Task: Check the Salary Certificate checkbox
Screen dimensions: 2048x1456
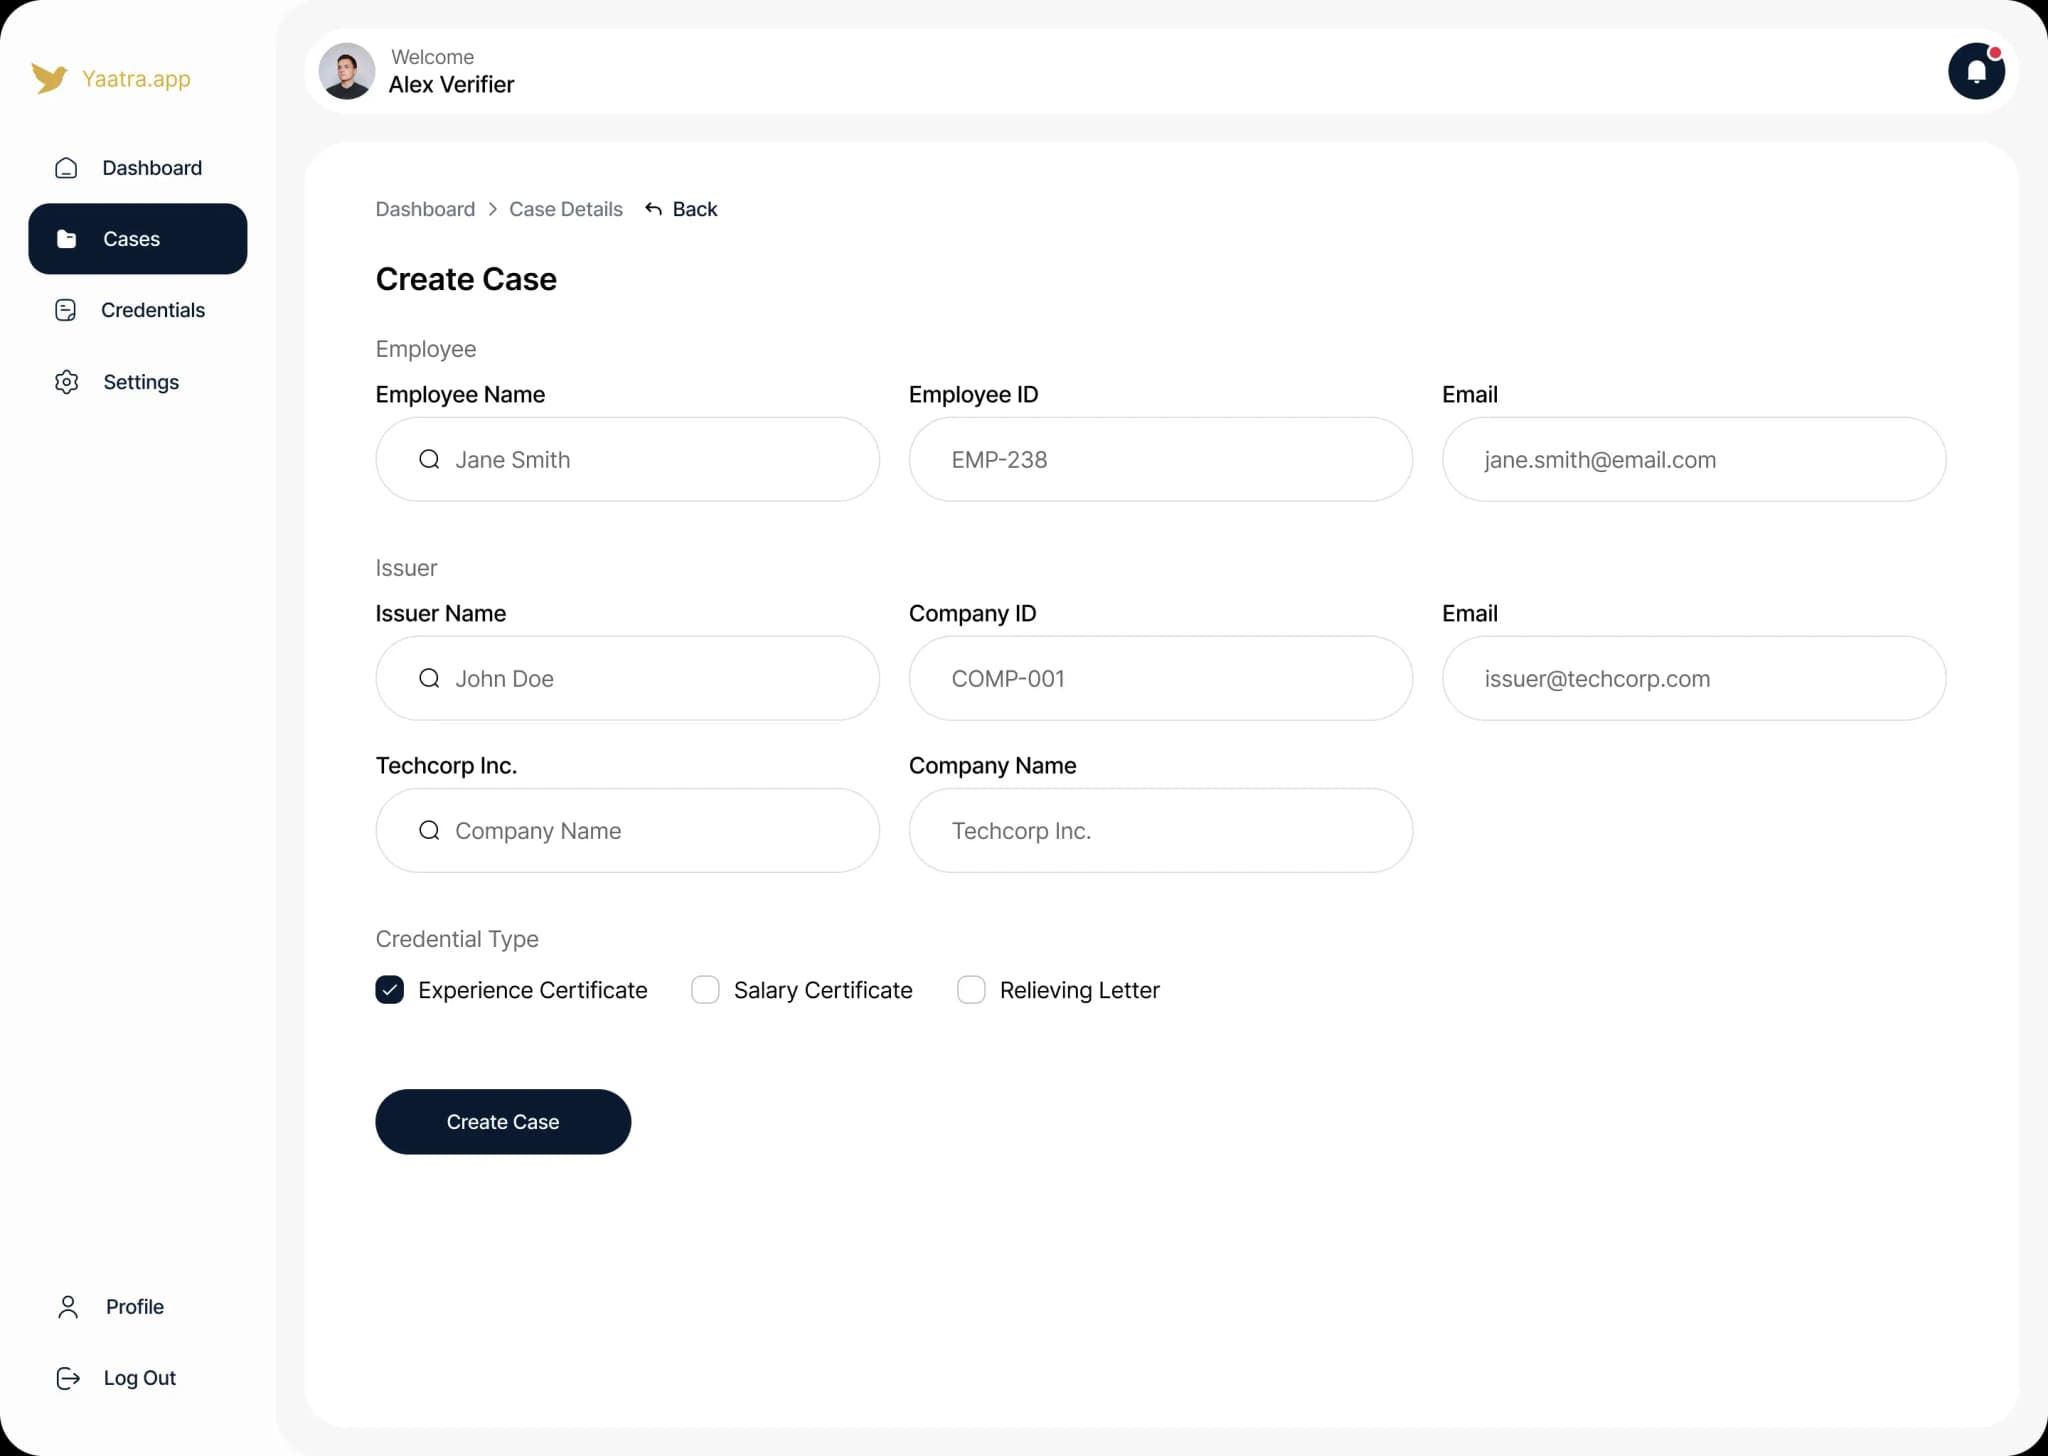Action: [x=705, y=990]
